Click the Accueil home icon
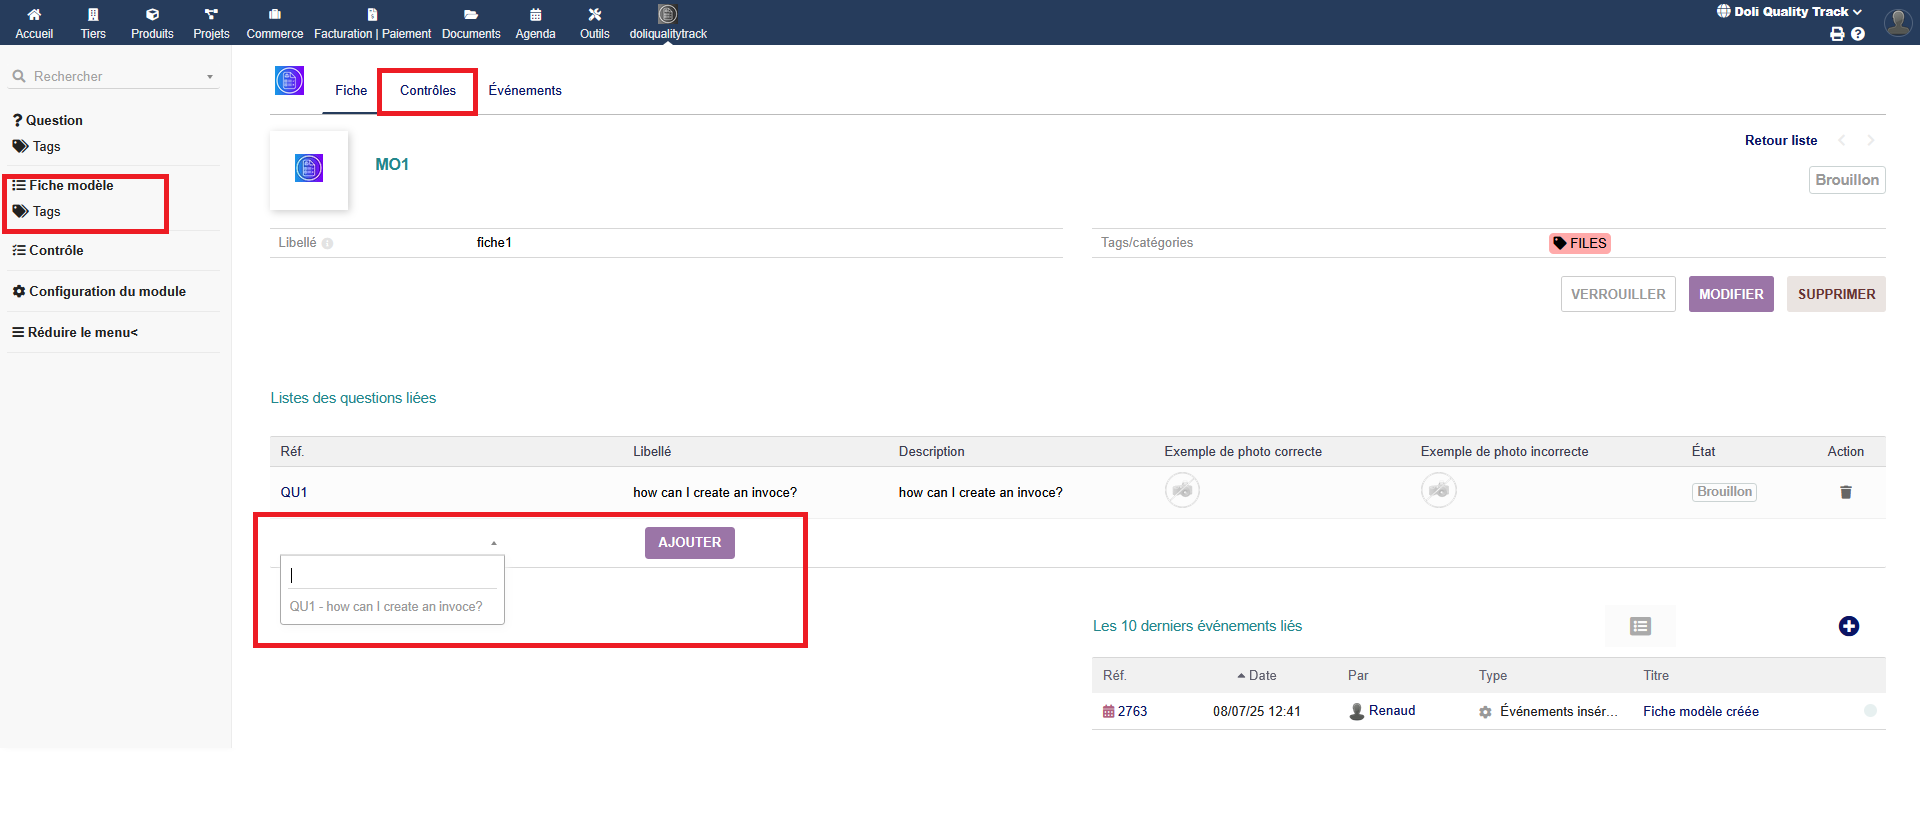Image resolution: width=1920 pixels, height=839 pixels. point(34,15)
